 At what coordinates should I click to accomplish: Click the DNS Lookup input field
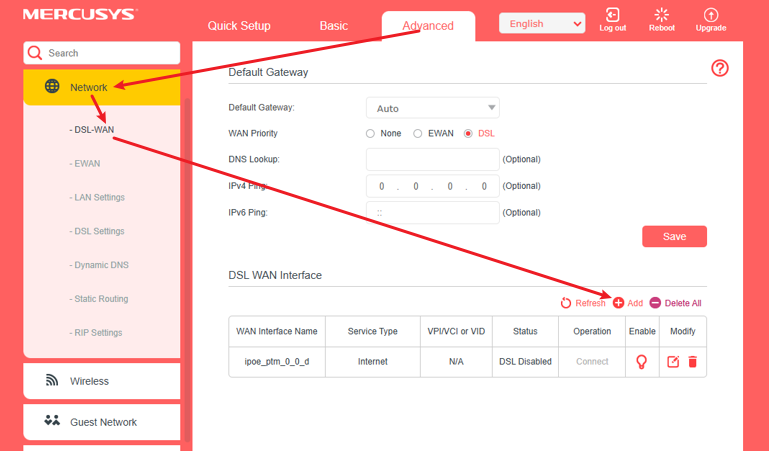coord(433,159)
